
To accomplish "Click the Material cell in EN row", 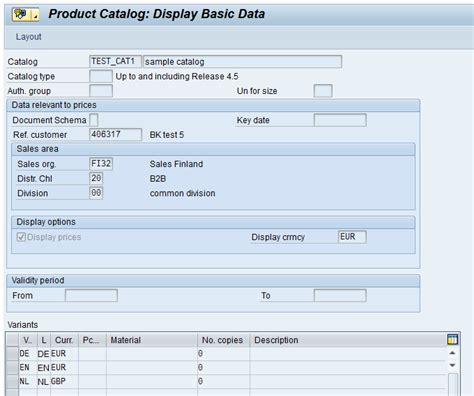I will click(152, 367).
